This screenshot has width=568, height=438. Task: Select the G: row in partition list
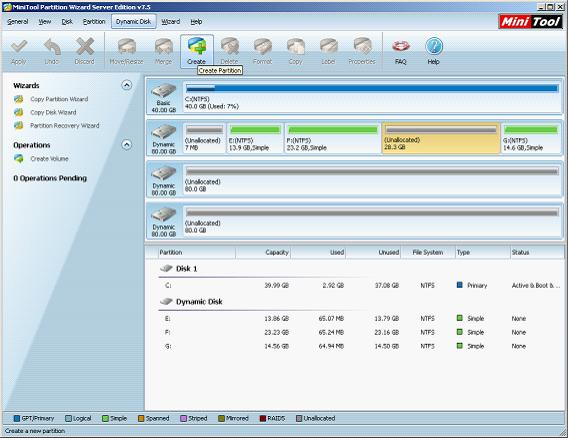[x=361, y=346]
